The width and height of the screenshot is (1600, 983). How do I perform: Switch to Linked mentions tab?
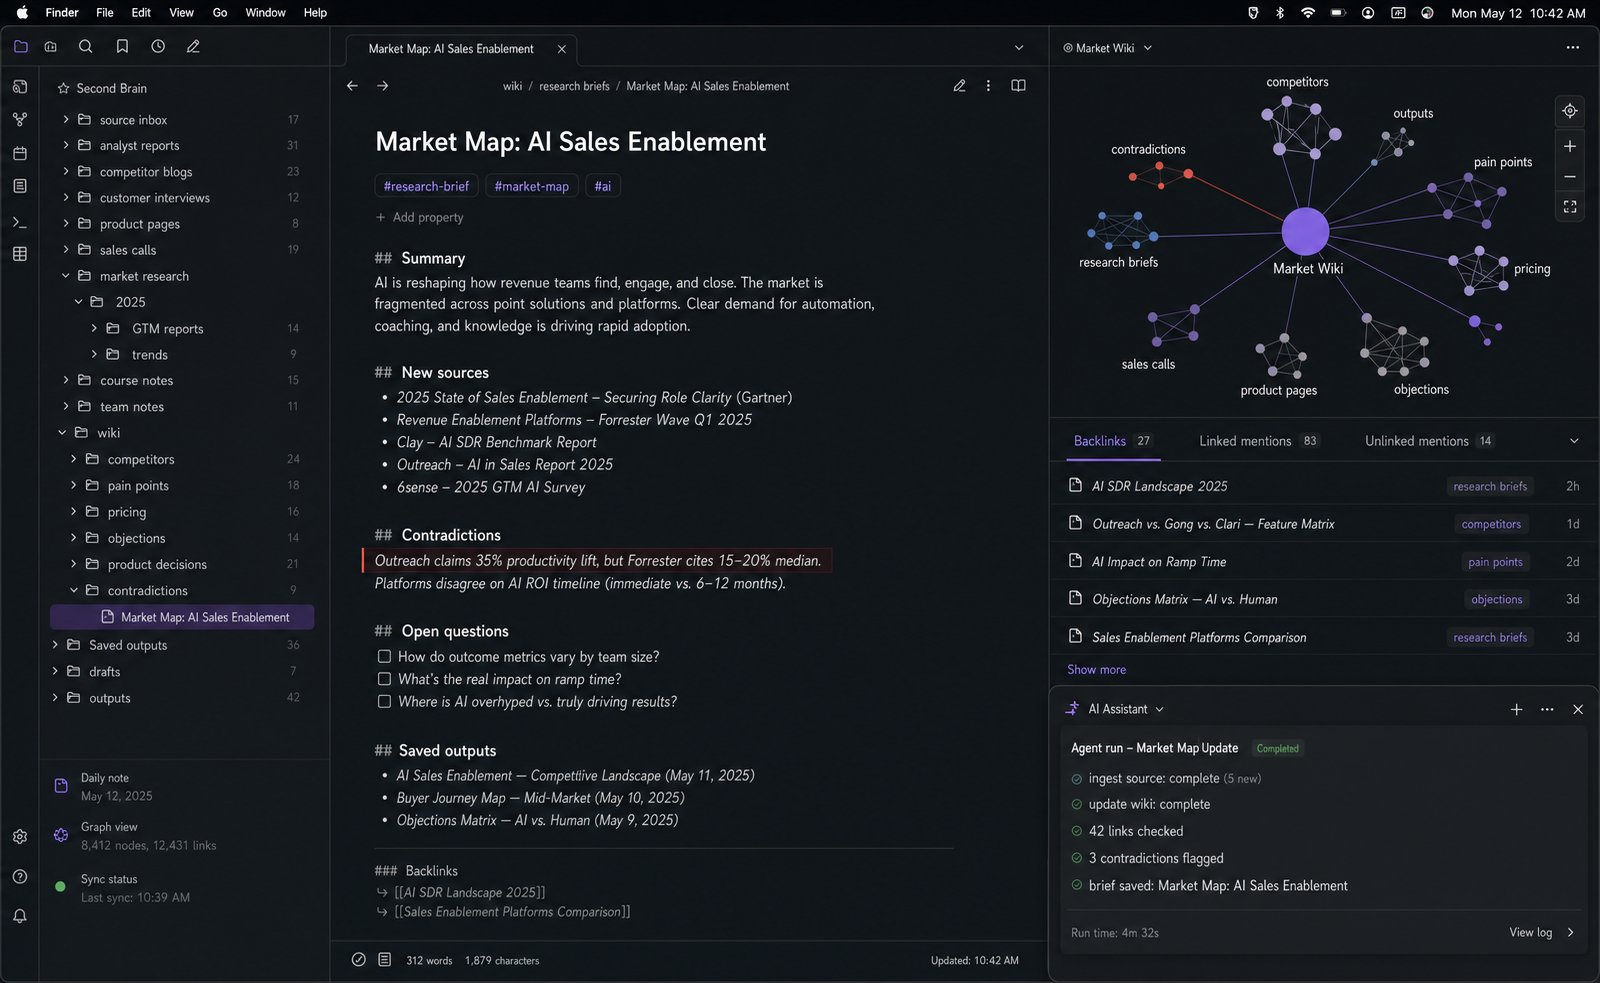click(1258, 441)
